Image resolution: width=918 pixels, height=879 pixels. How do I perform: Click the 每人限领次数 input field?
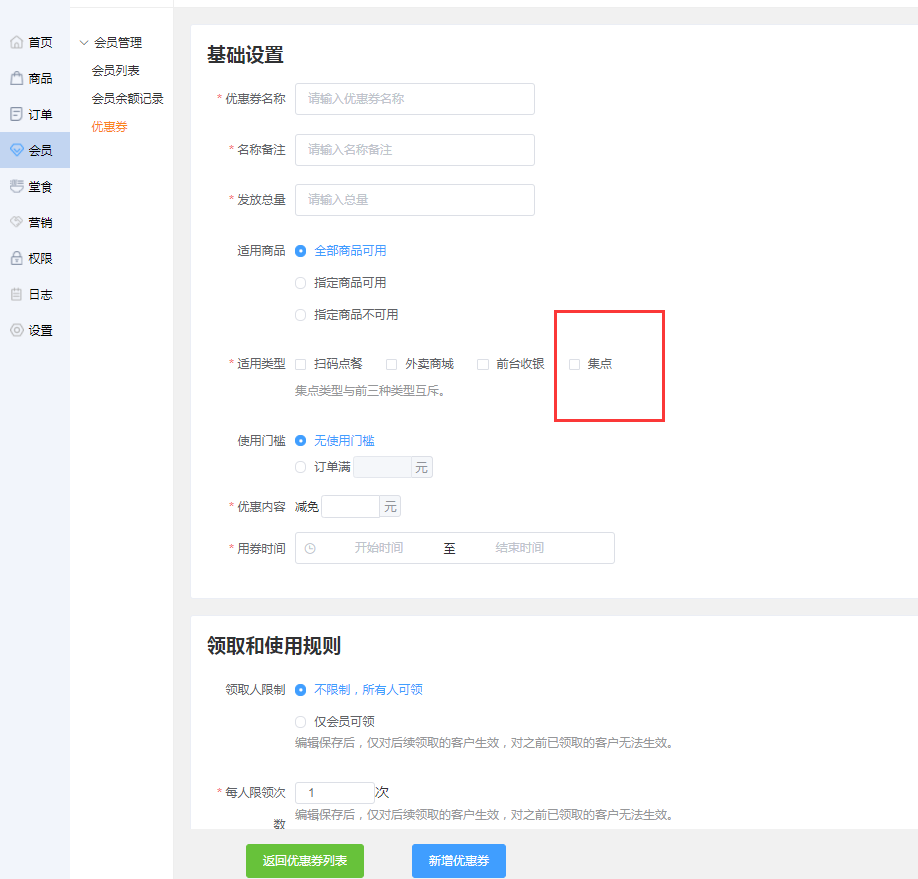[334, 792]
